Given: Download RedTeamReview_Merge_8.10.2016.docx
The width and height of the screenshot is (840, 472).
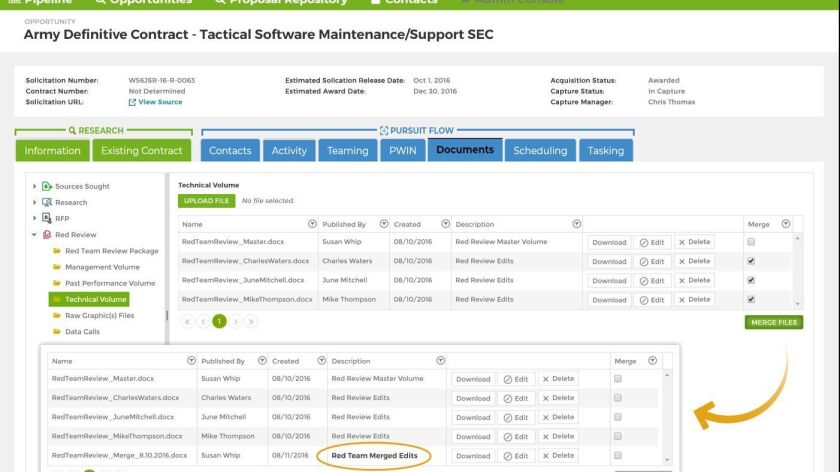Looking at the screenshot, I should pos(473,456).
